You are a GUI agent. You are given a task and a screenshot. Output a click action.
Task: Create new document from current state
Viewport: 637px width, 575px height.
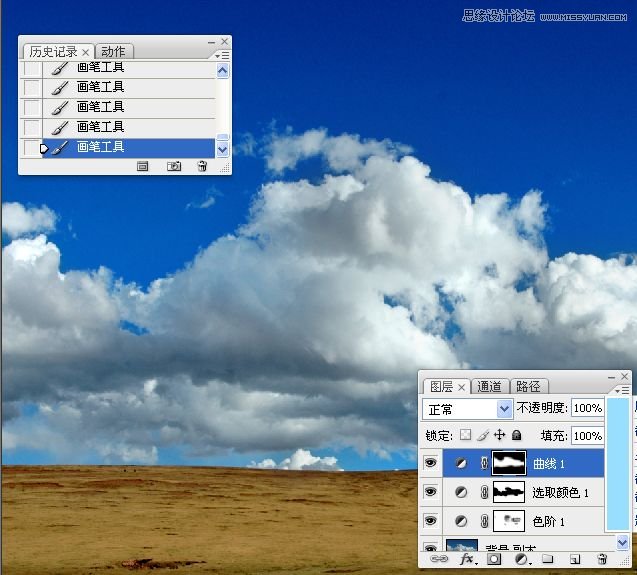[x=143, y=166]
